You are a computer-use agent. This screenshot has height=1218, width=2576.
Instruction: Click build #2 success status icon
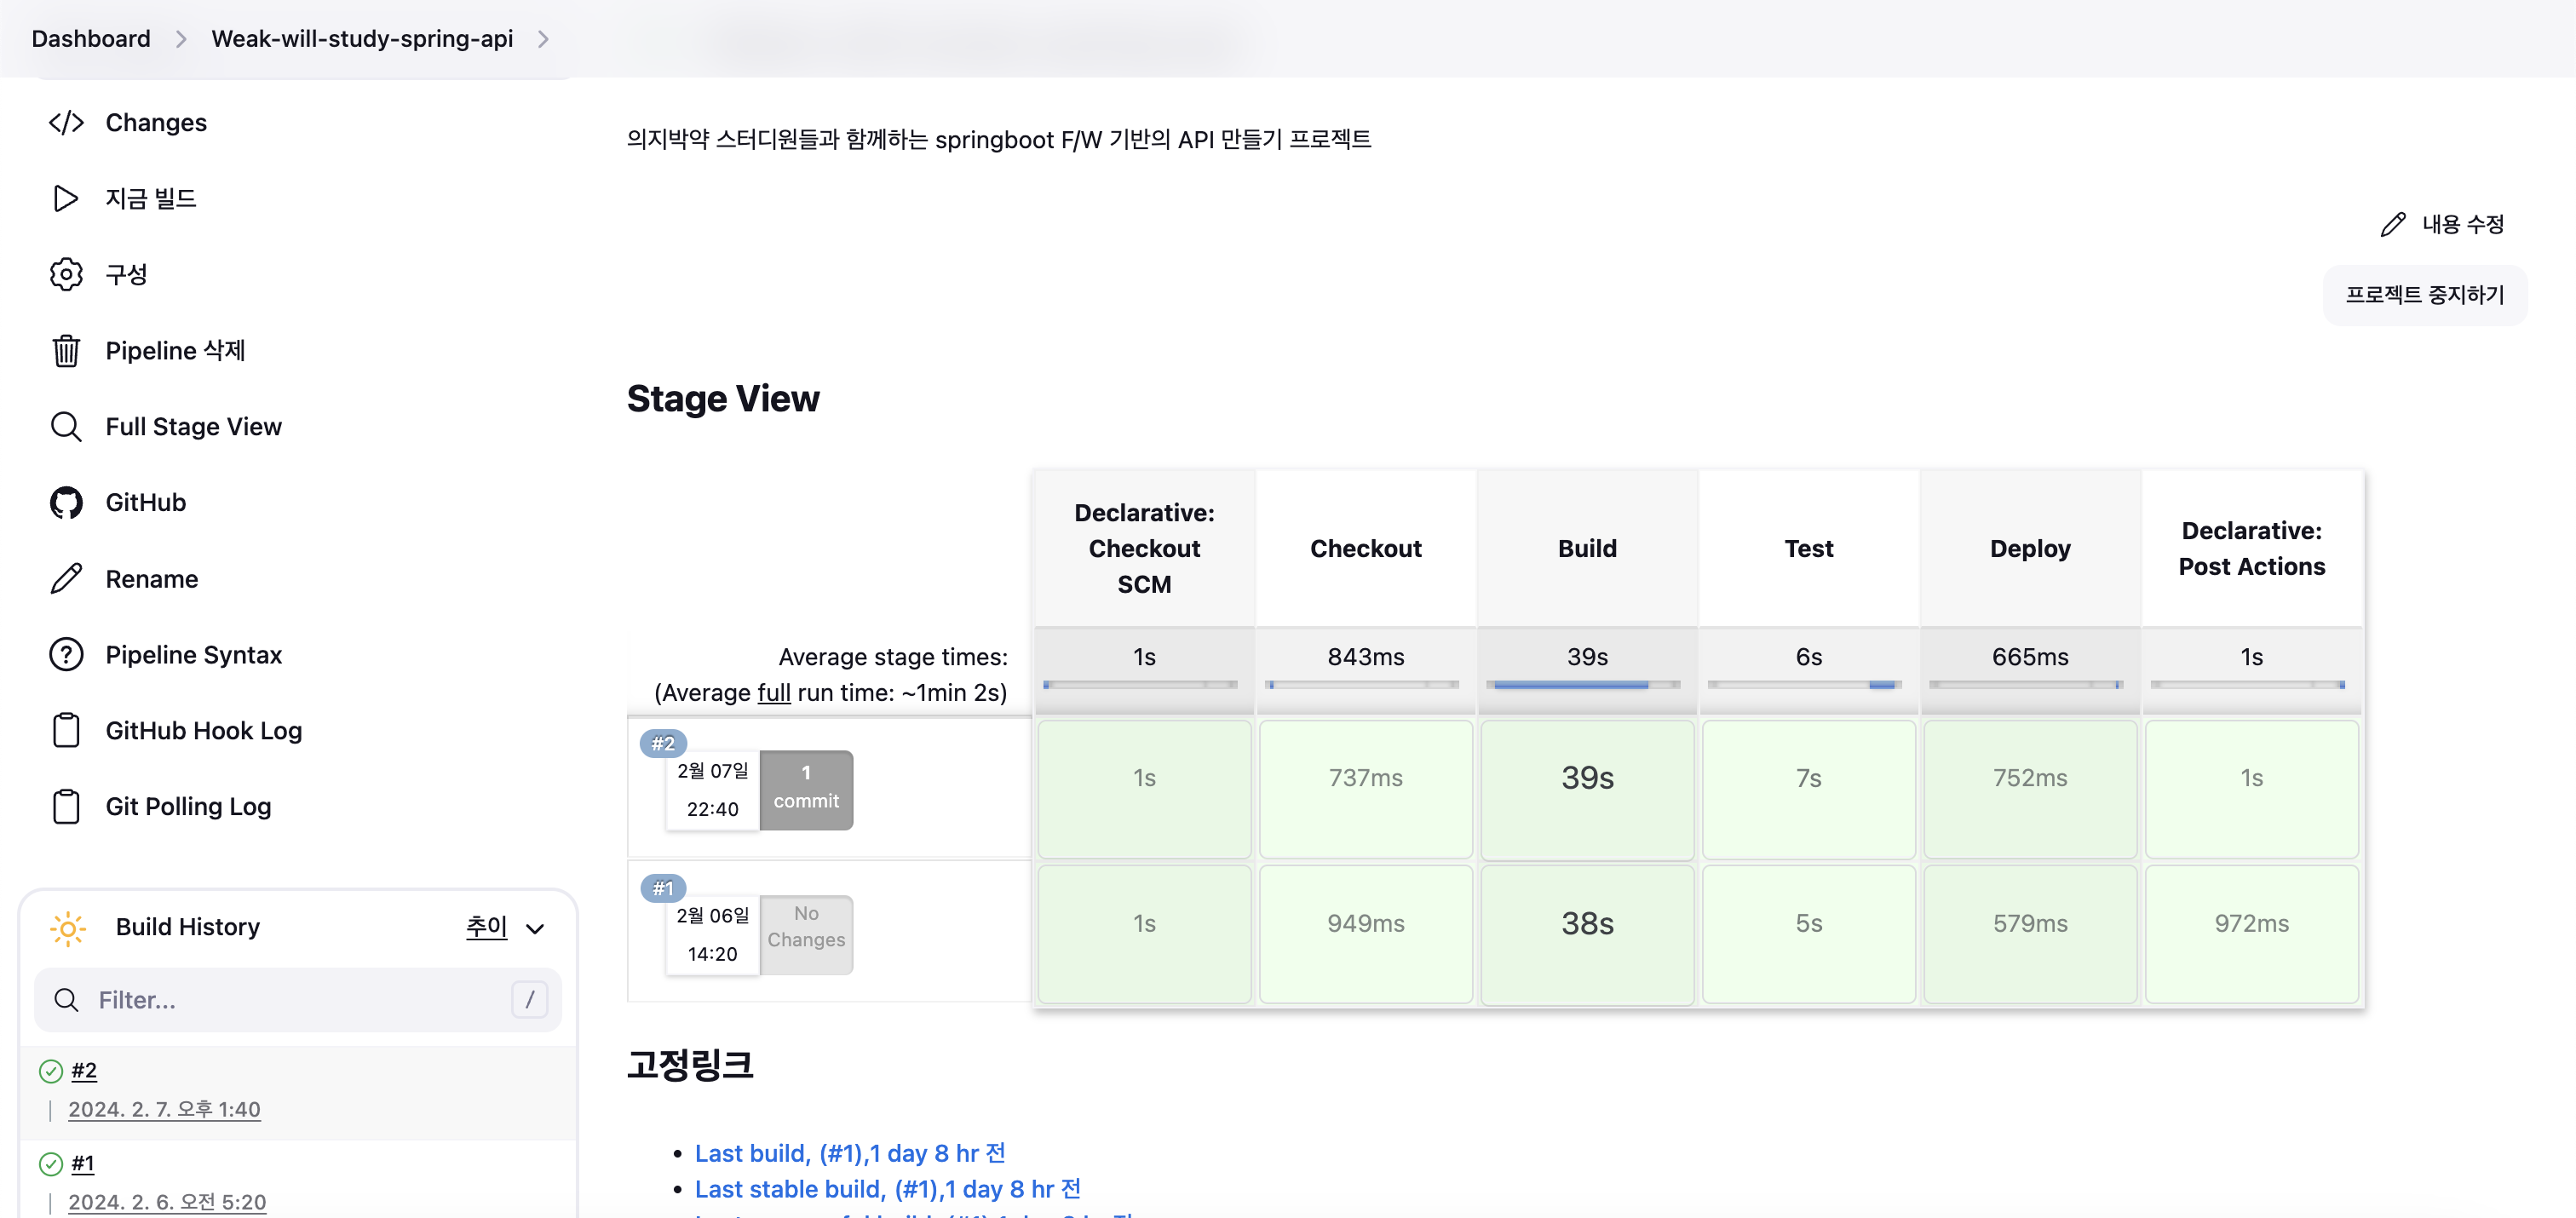(x=50, y=1071)
